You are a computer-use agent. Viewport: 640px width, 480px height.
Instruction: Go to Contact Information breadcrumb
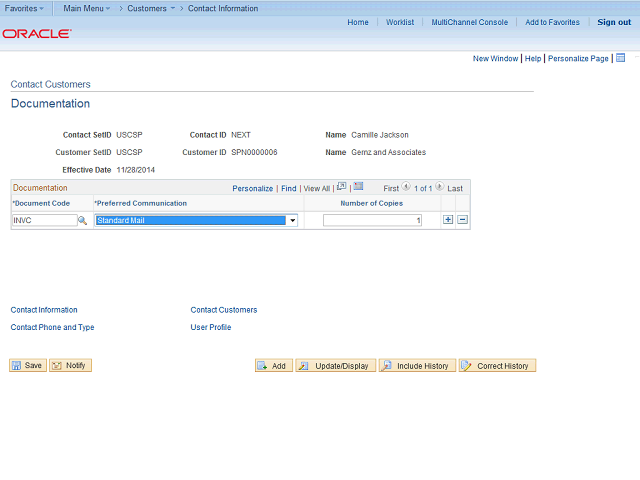tap(223, 8)
